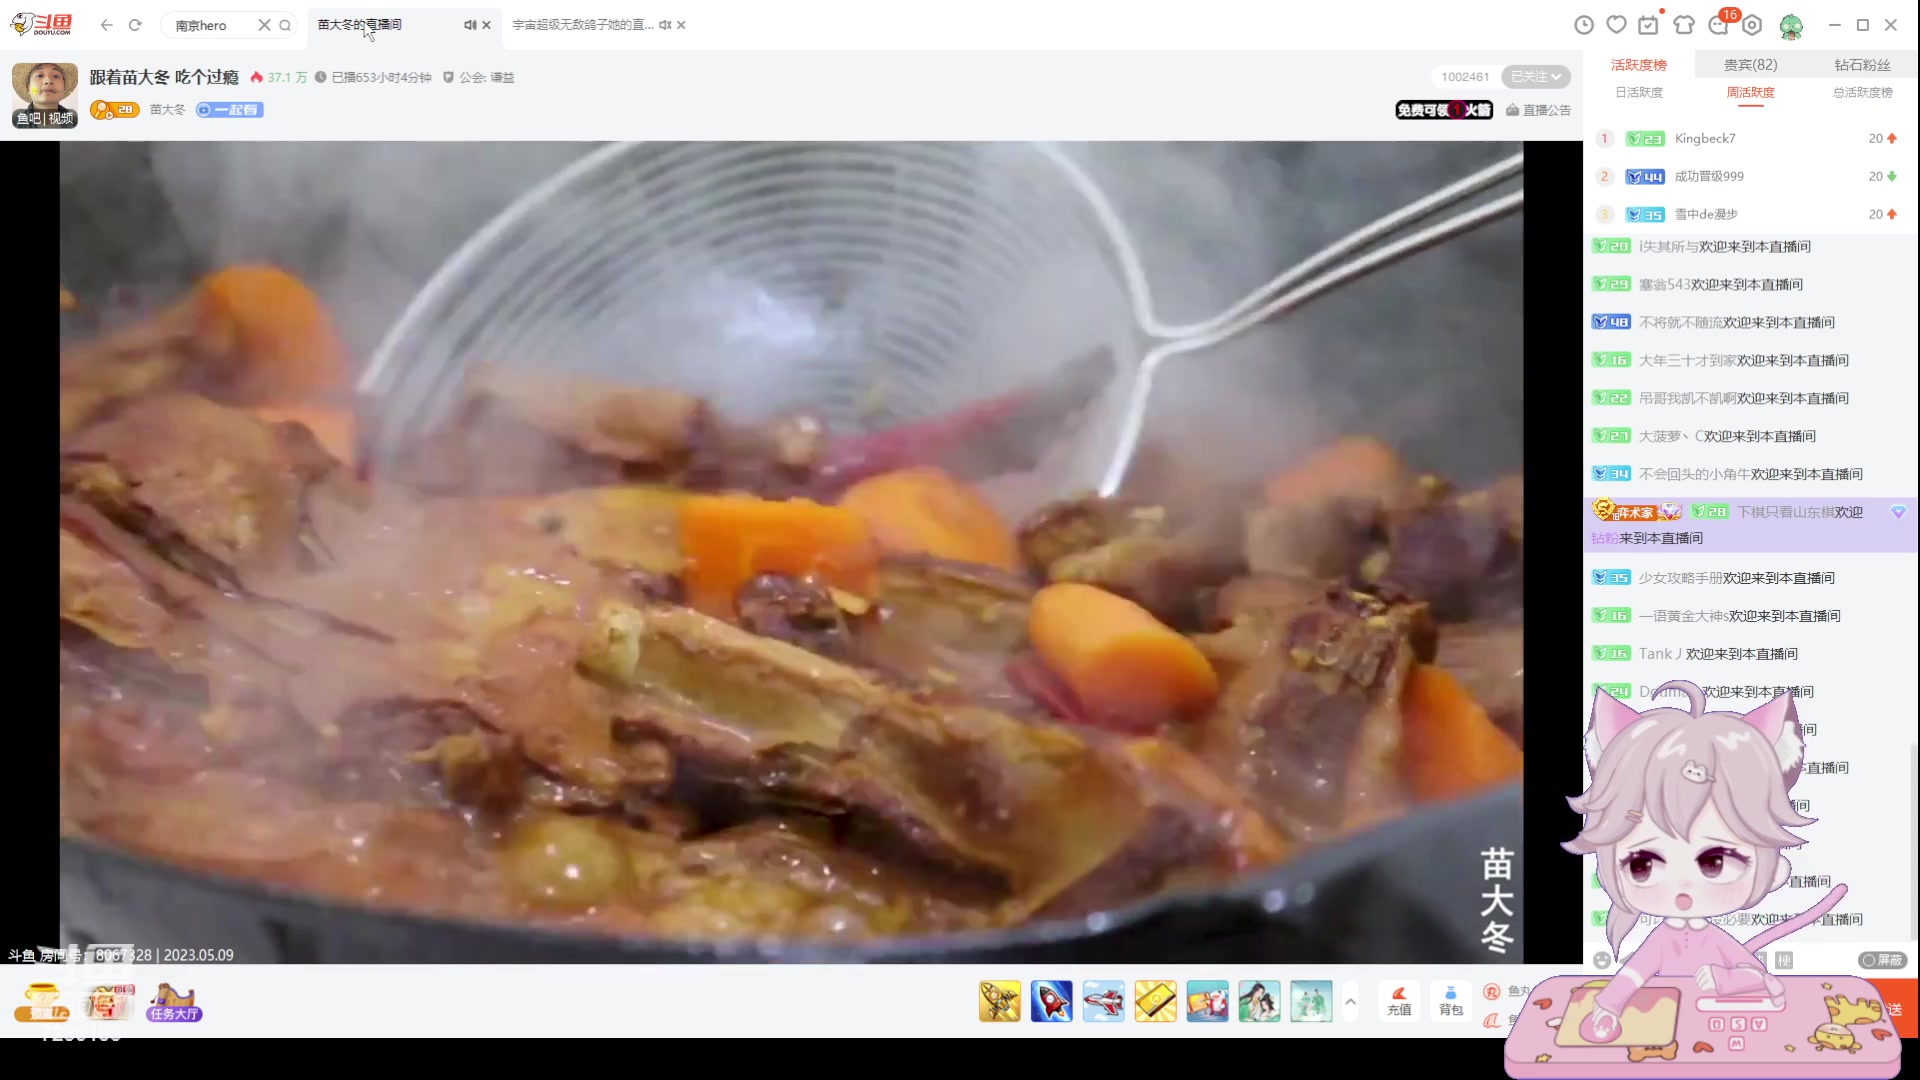
Task: Open daily check-in calendar icon
Action: 1649,25
